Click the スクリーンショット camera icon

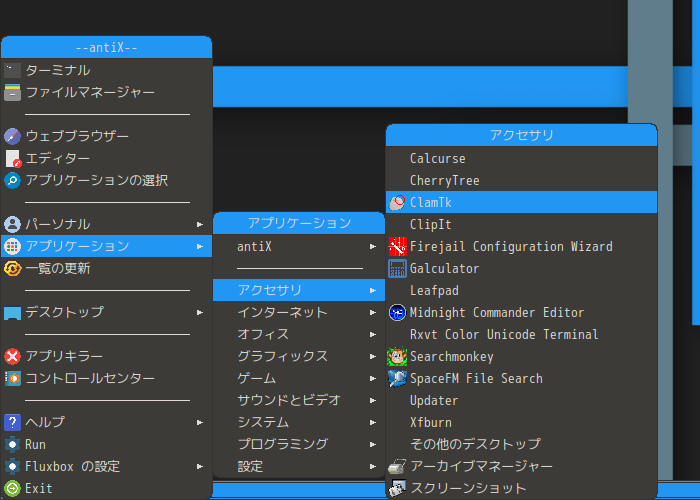397,488
